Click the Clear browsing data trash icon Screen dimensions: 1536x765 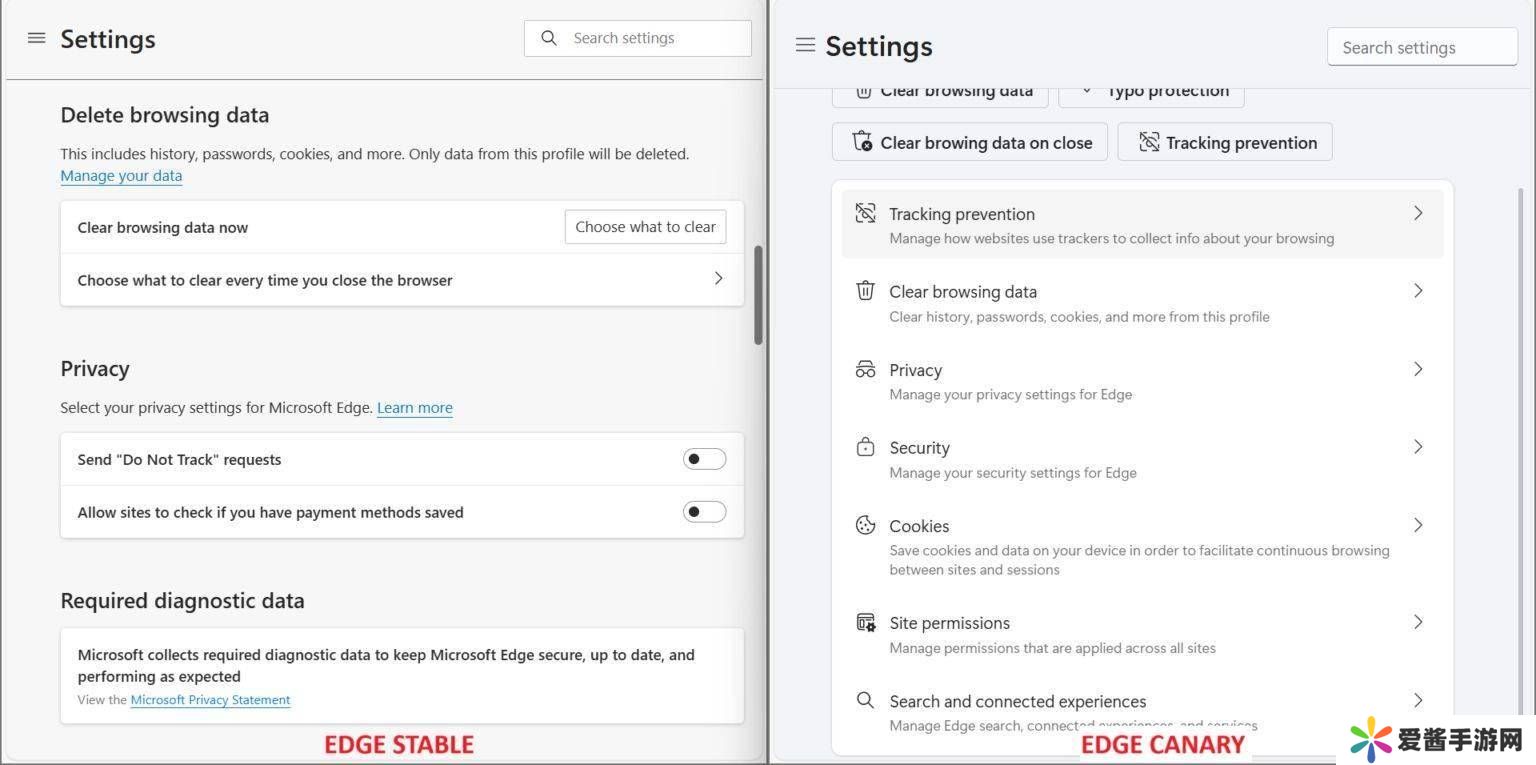click(x=865, y=291)
